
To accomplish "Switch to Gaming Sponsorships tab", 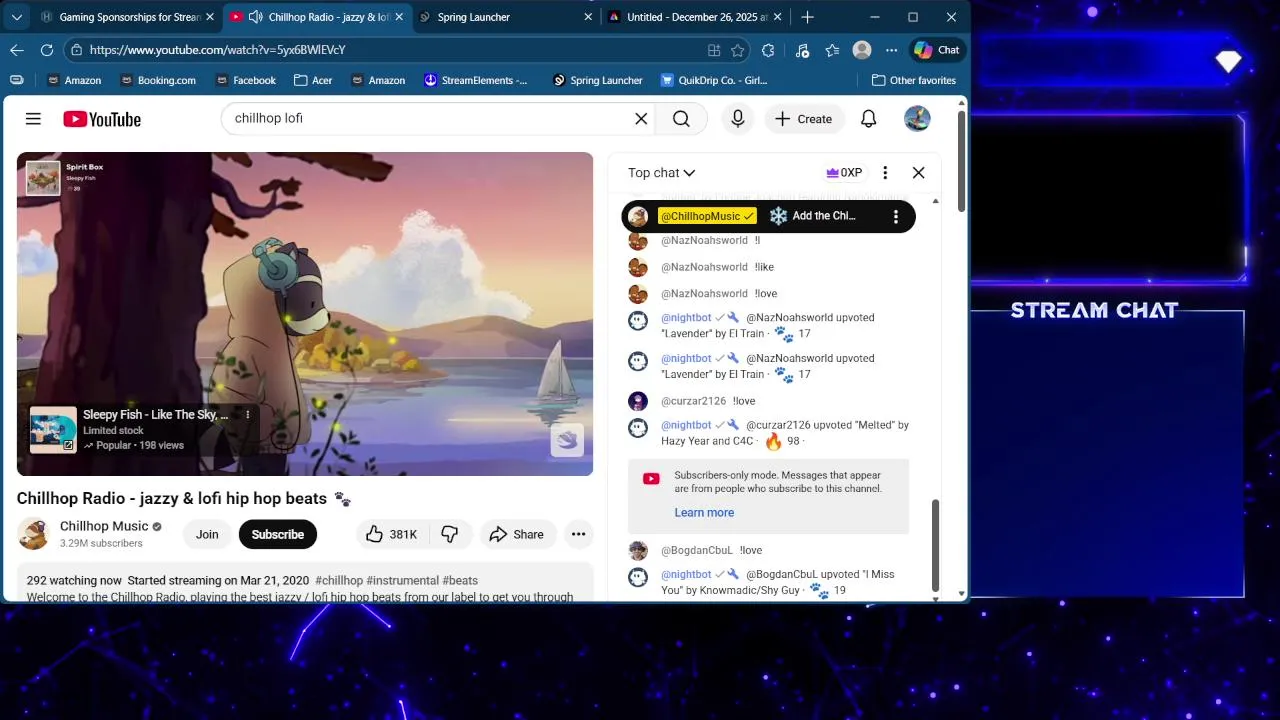I will [x=119, y=17].
